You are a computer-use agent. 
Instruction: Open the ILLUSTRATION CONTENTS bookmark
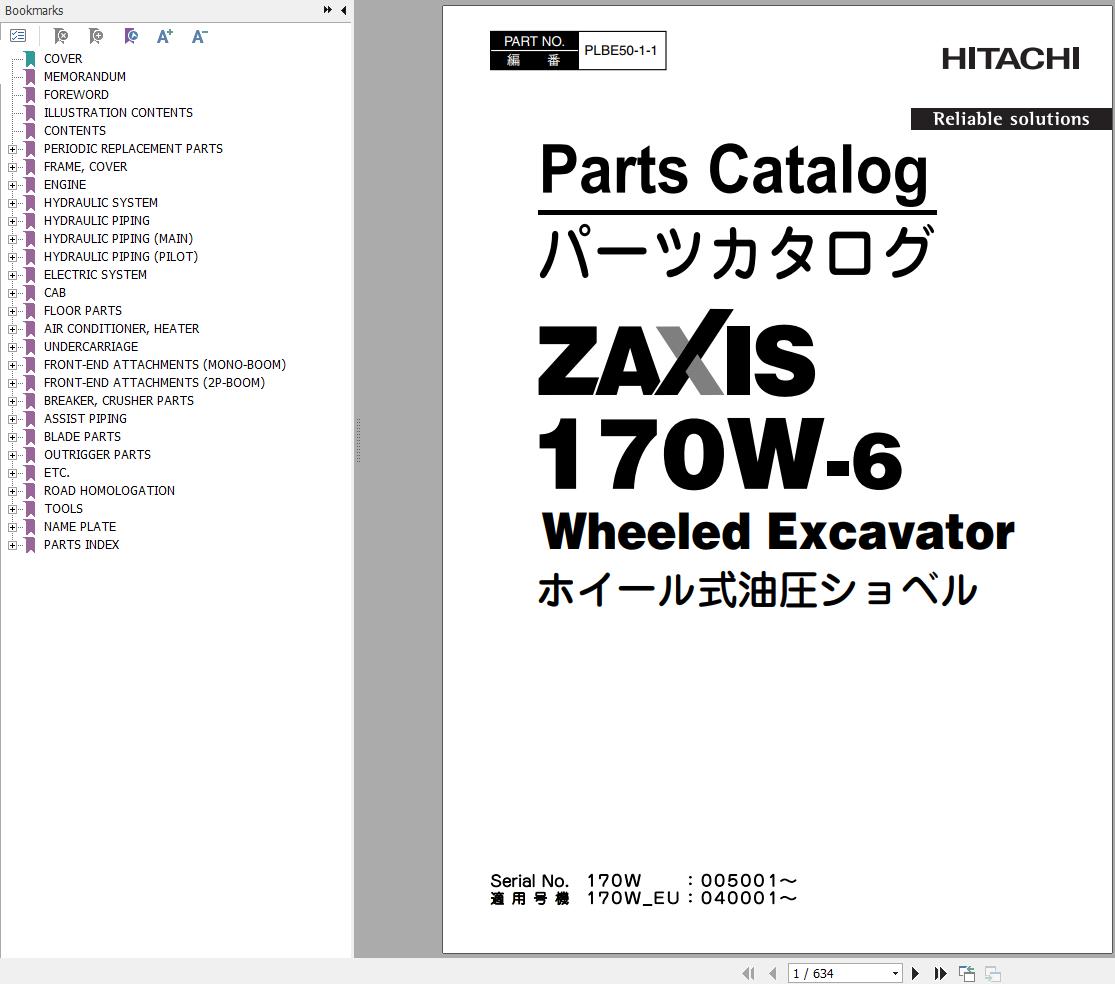118,112
